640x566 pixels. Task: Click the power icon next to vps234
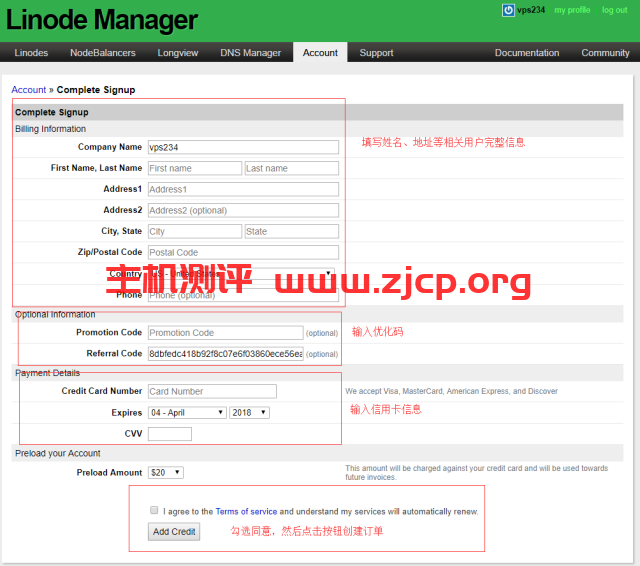(508, 10)
